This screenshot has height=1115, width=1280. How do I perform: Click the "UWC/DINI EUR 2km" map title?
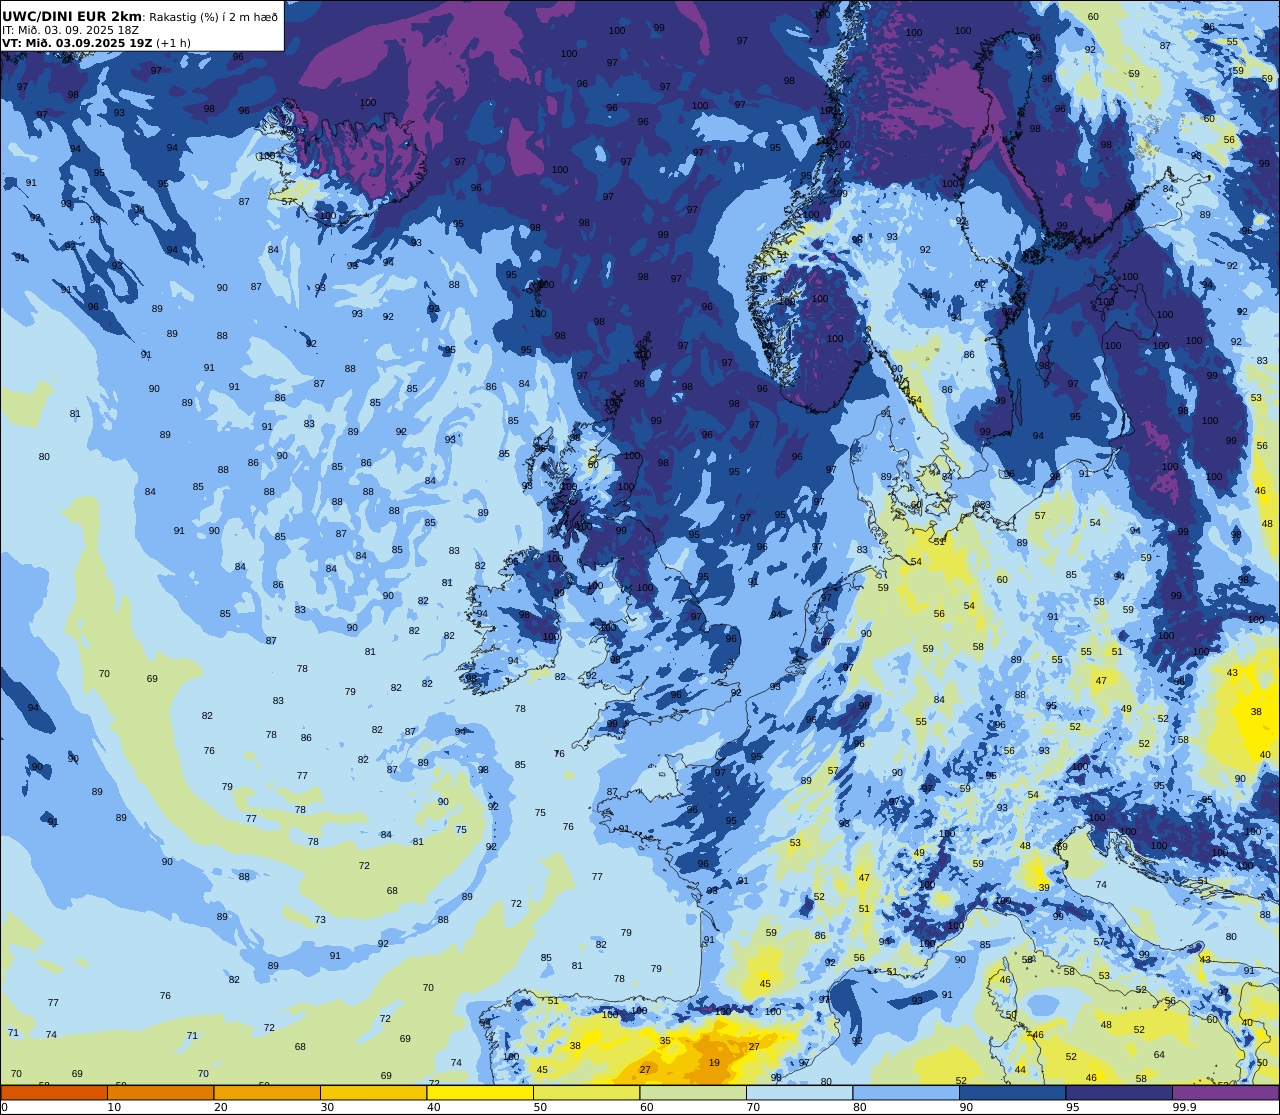click(72, 16)
